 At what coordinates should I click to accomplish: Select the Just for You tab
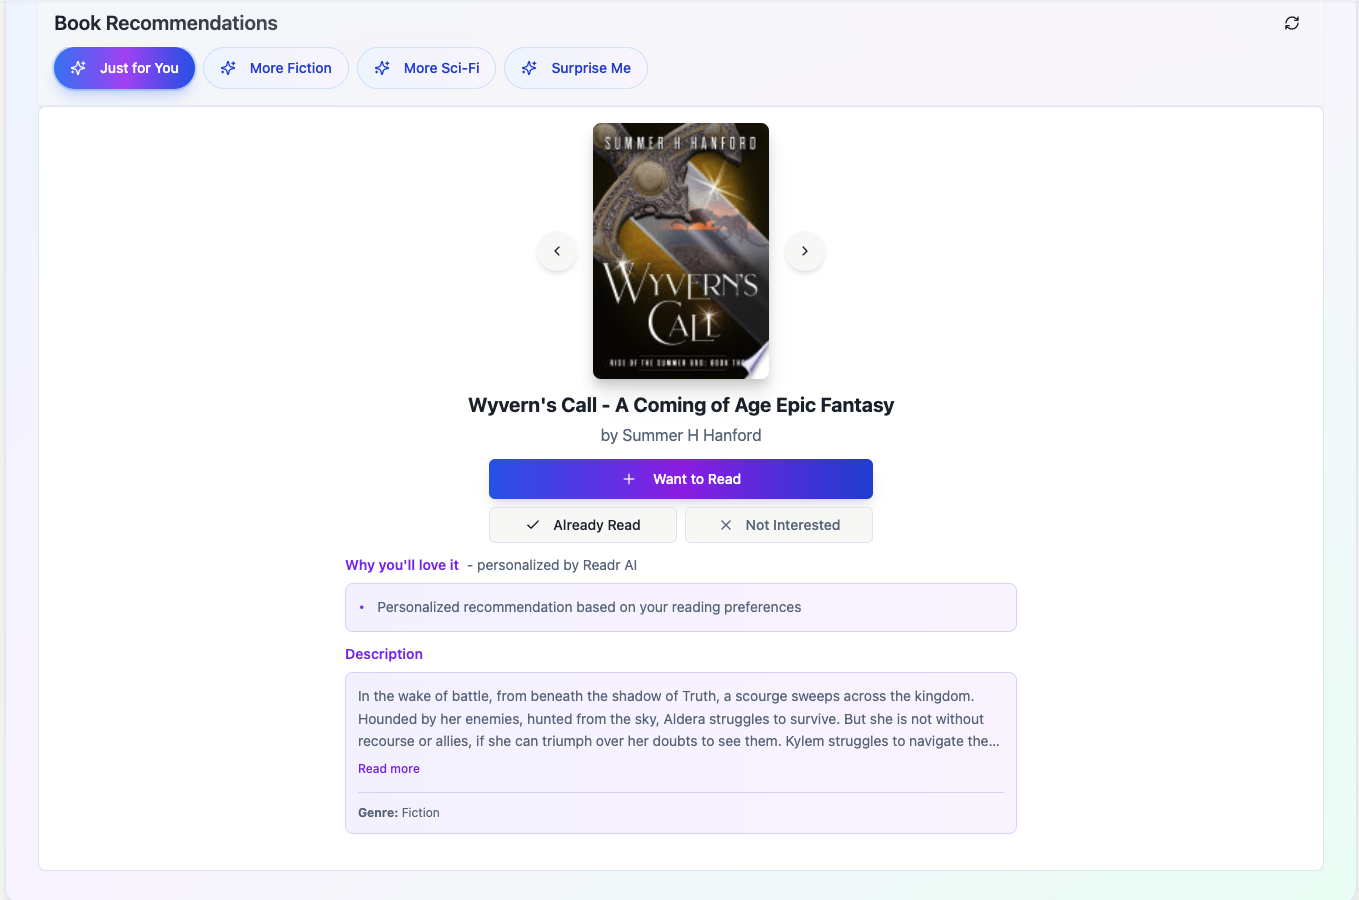point(124,68)
